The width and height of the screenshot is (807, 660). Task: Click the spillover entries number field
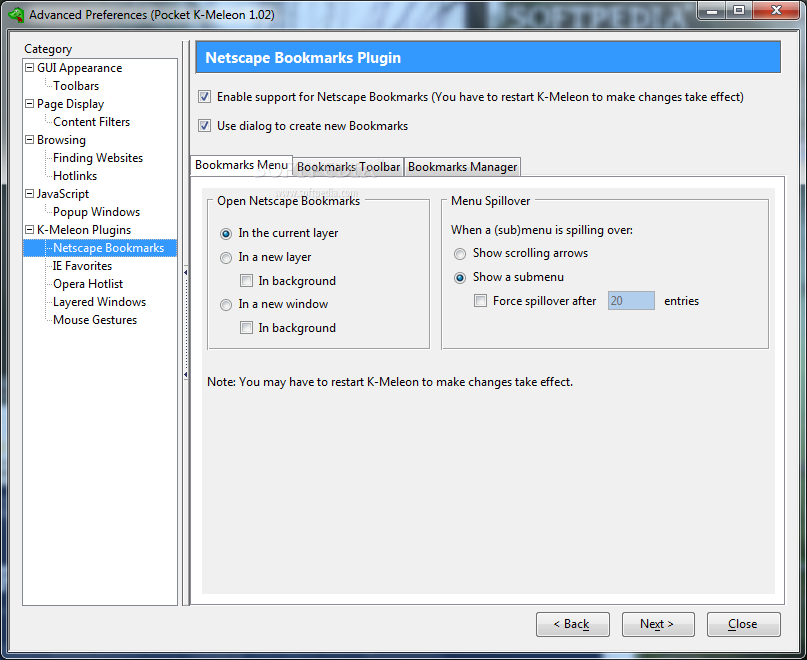pos(631,301)
